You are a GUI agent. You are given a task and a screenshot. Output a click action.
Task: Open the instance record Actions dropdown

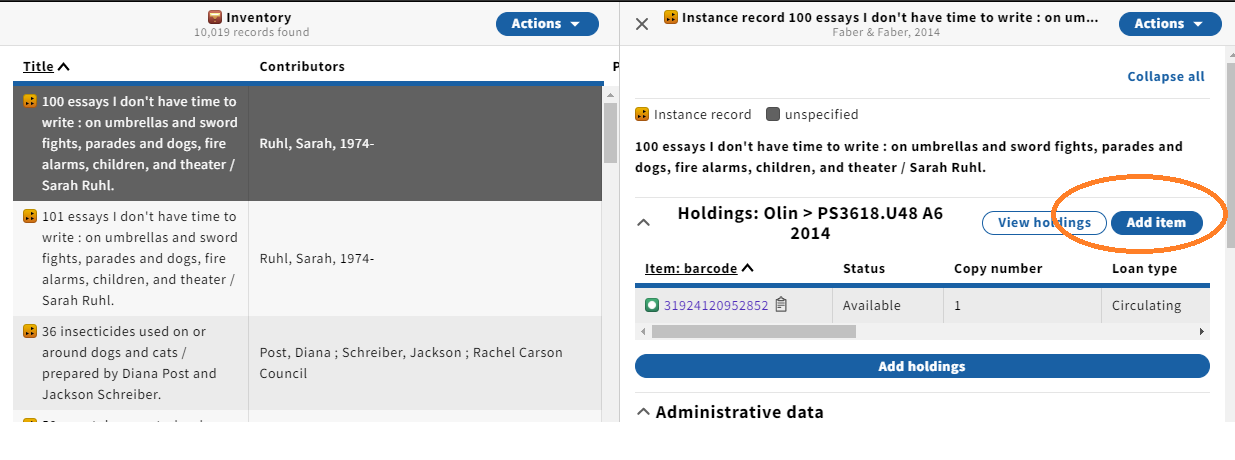pyautogui.click(x=1170, y=24)
